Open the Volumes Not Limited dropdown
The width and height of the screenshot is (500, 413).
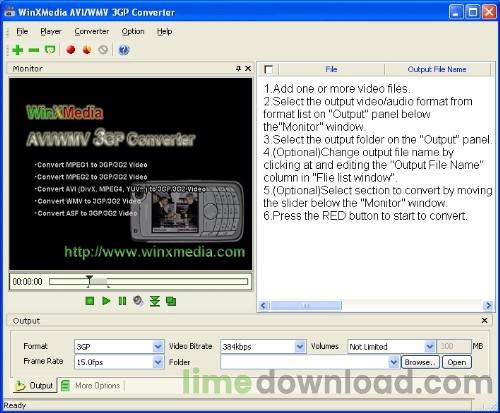(x=430, y=347)
